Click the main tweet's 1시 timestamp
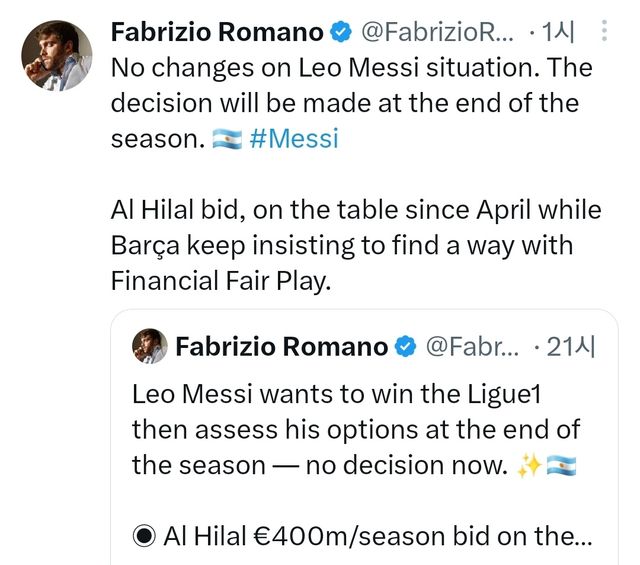640x565 pixels. click(x=558, y=33)
